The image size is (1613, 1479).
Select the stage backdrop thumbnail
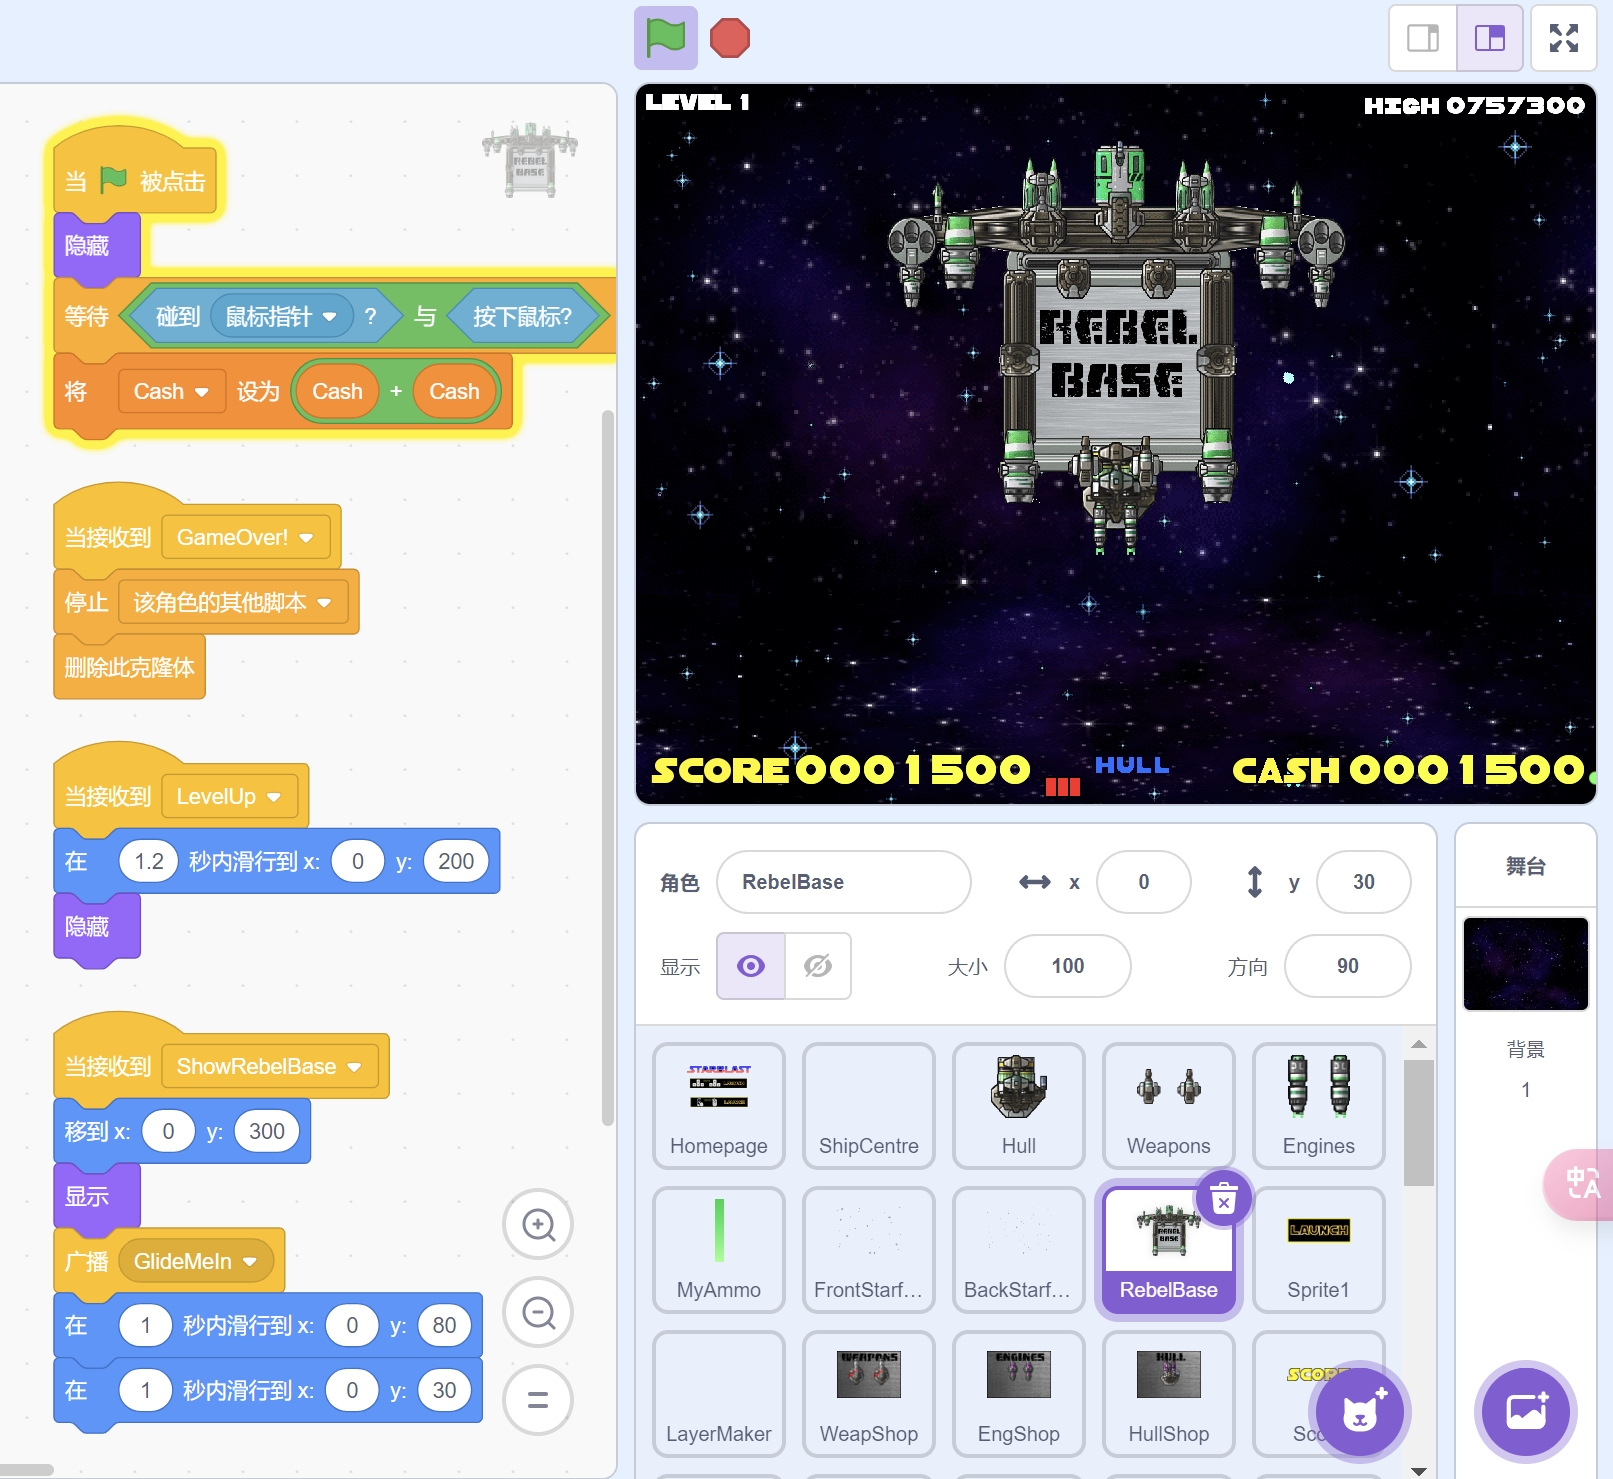pos(1525,964)
